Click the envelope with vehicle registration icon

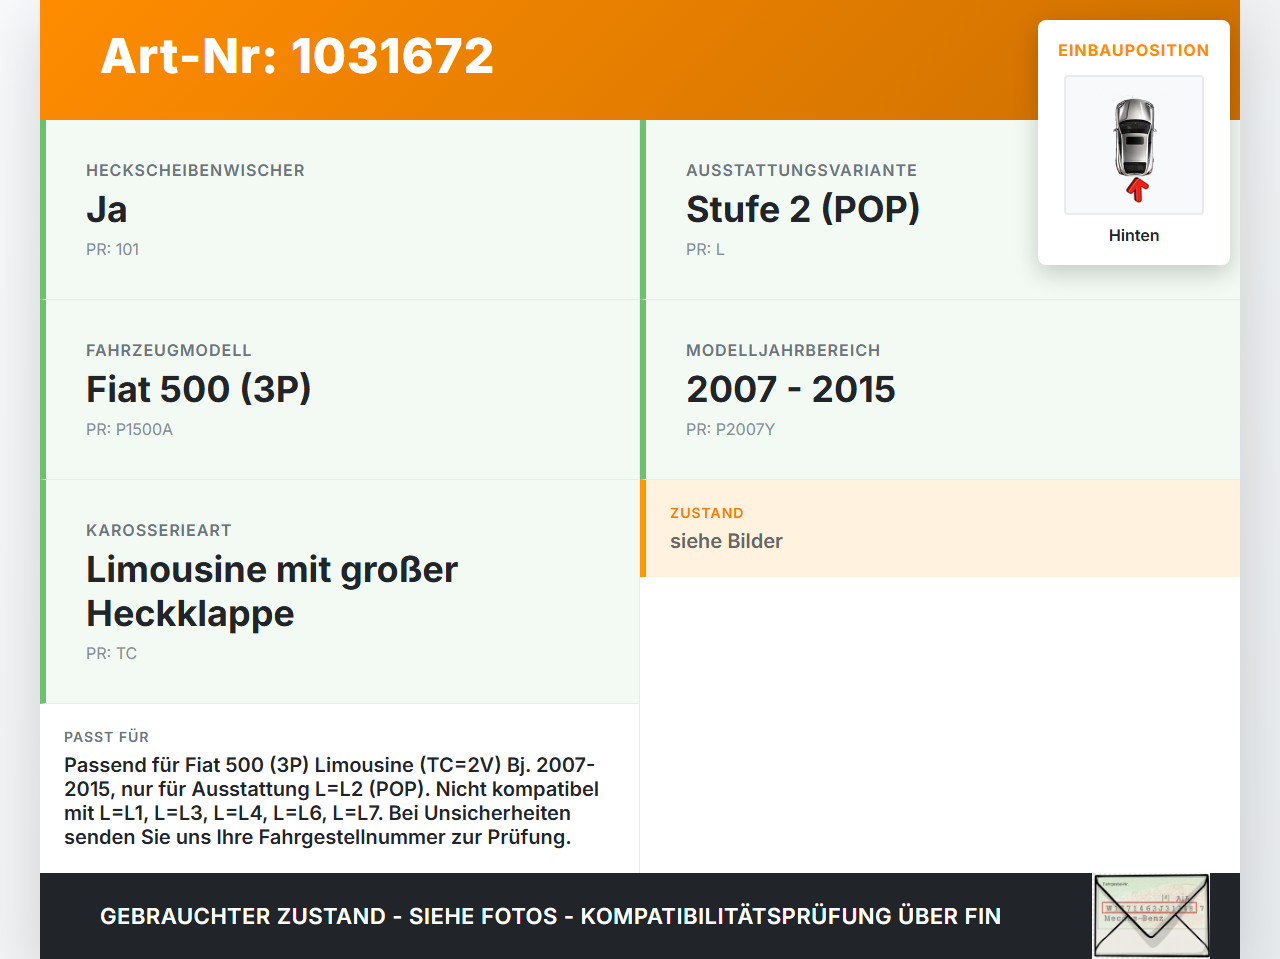click(1150, 915)
